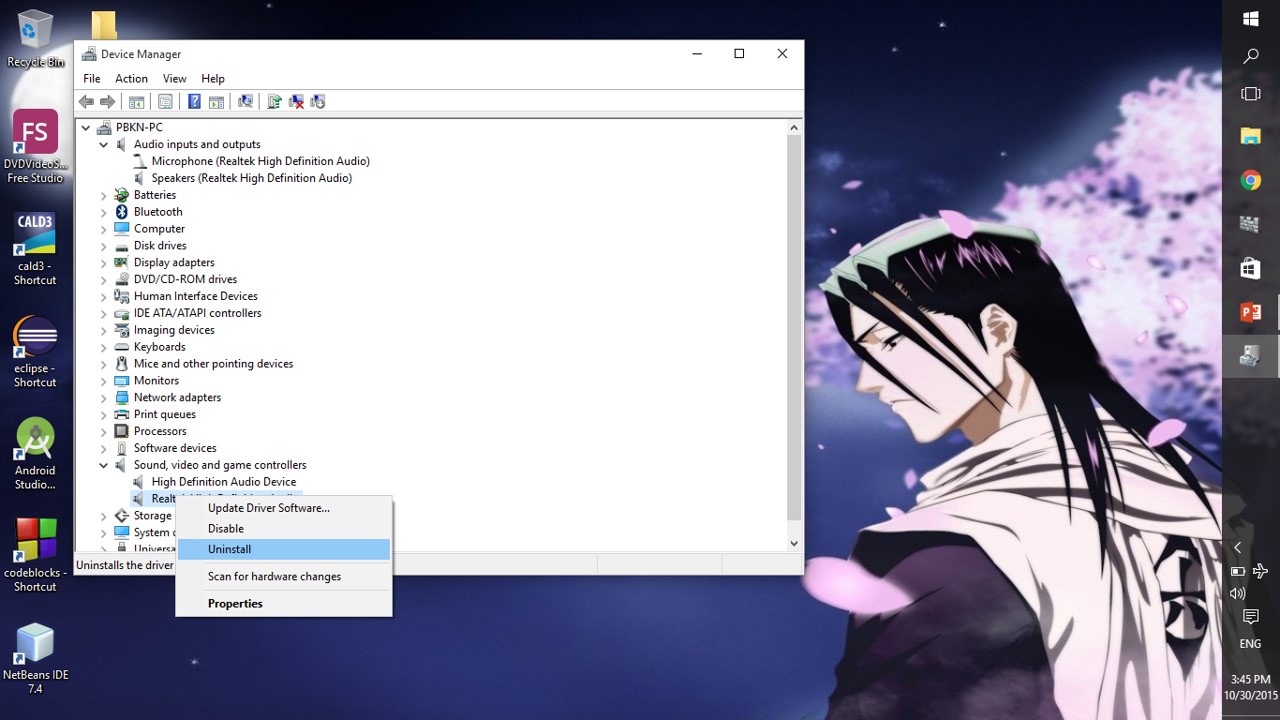Open the Properties toolbar icon
This screenshot has width=1280, height=720.
pyautogui.click(x=166, y=102)
